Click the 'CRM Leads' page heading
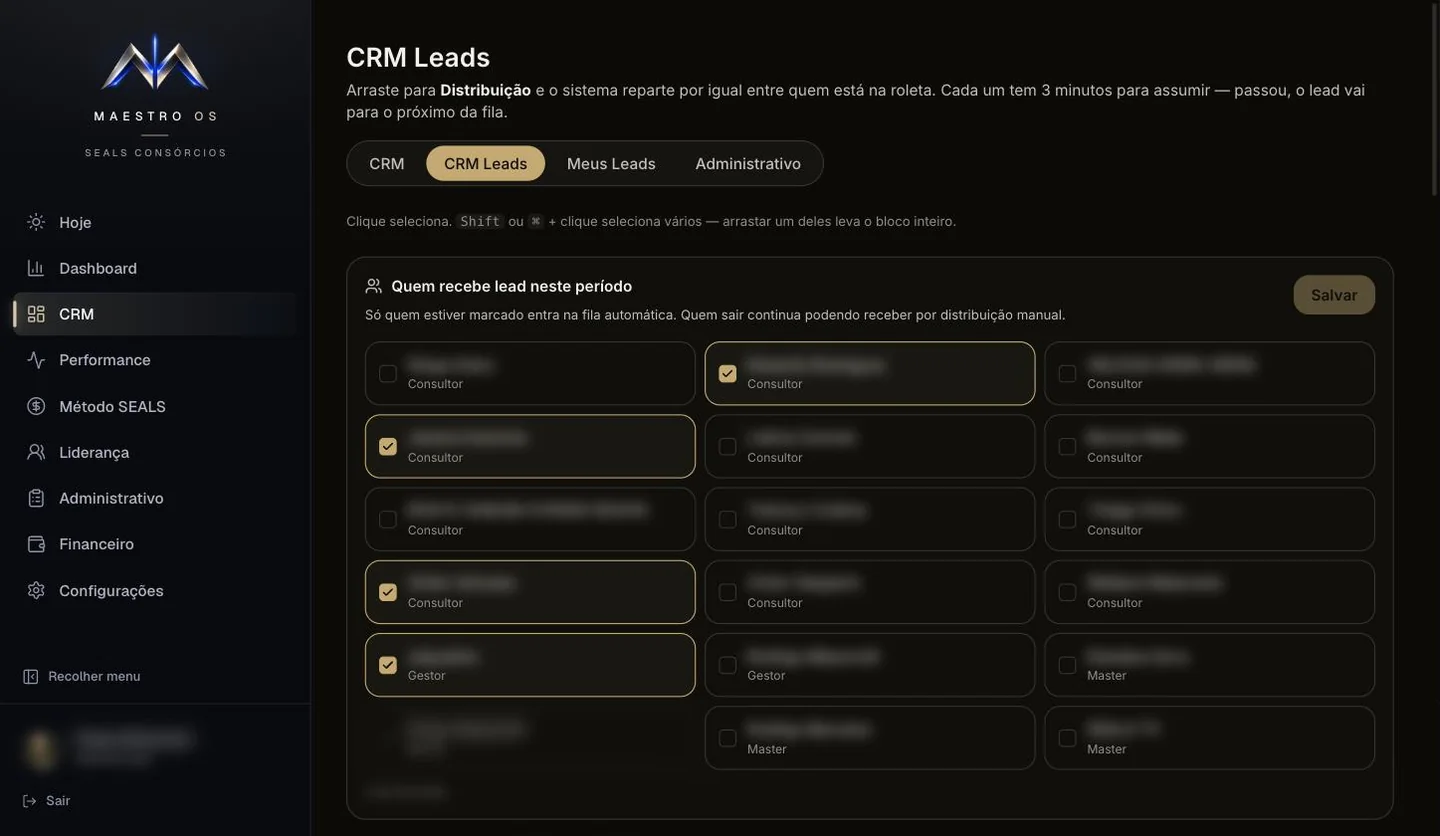The width and height of the screenshot is (1440, 836). pyautogui.click(x=418, y=57)
